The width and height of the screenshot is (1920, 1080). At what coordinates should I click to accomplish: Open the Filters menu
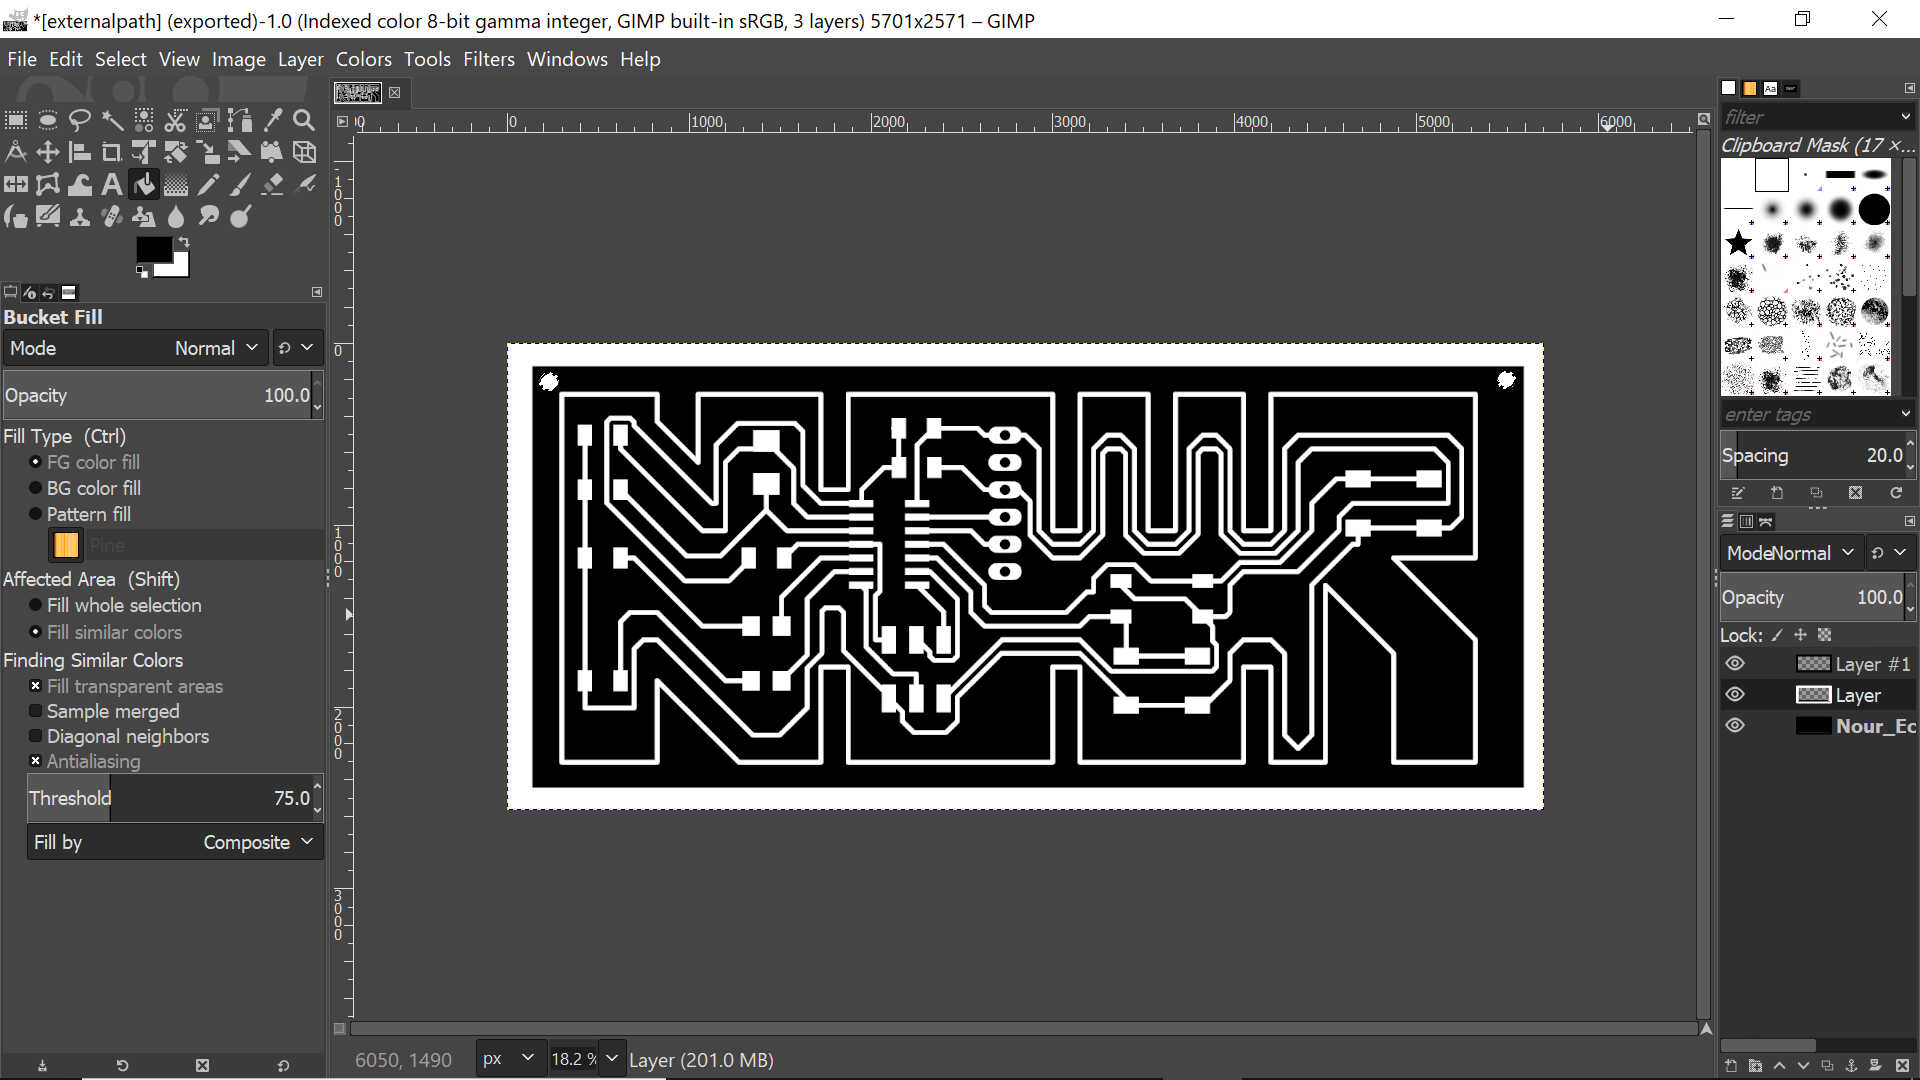pos(488,59)
